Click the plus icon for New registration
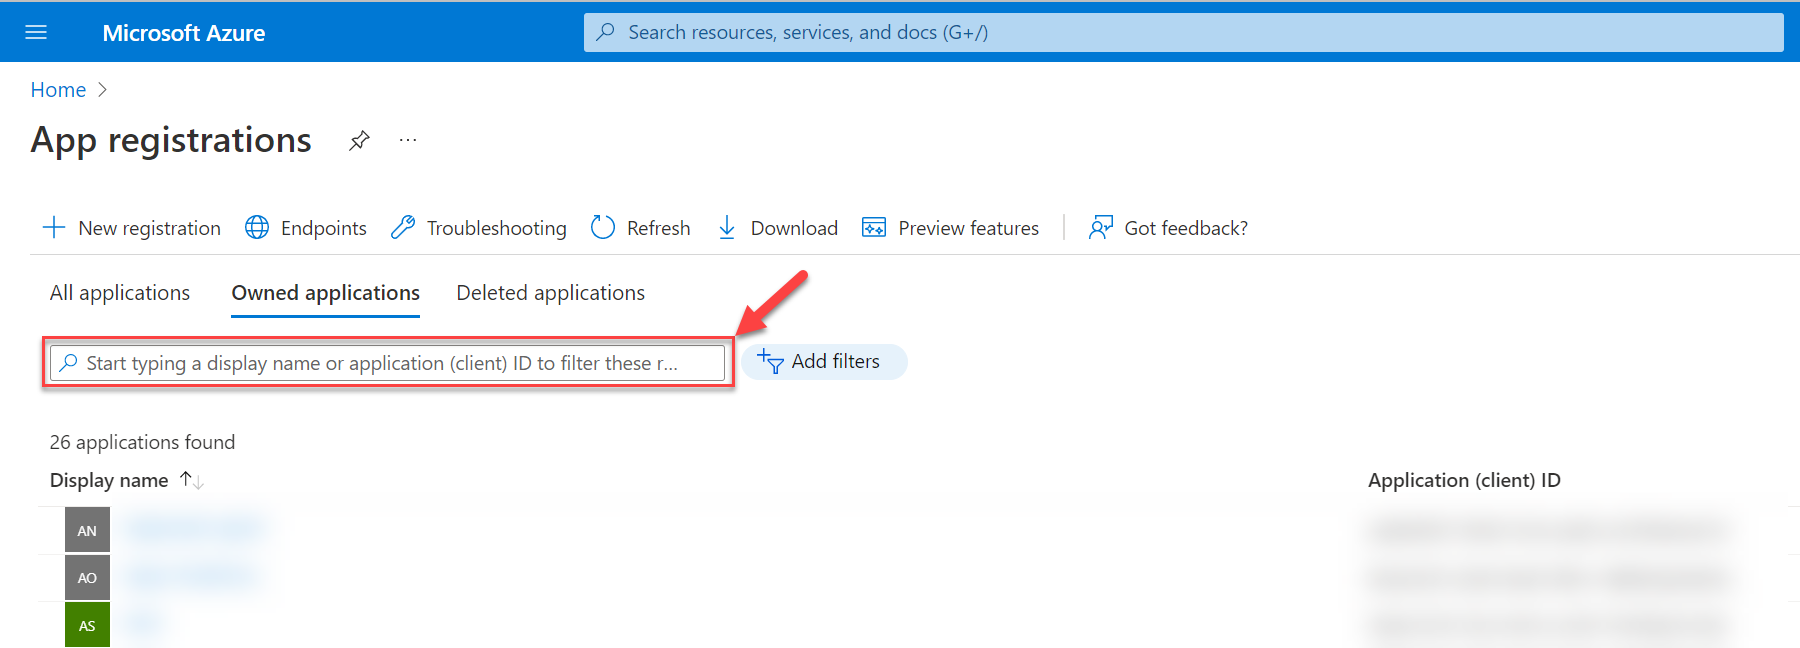The width and height of the screenshot is (1800, 648). click(x=54, y=228)
